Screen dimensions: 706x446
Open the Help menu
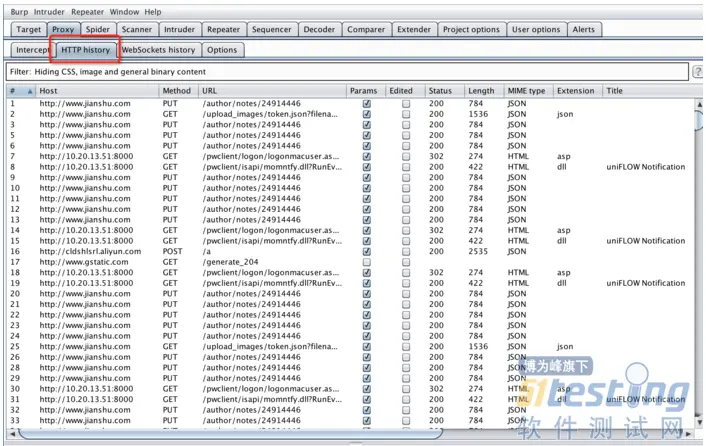tap(153, 12)
